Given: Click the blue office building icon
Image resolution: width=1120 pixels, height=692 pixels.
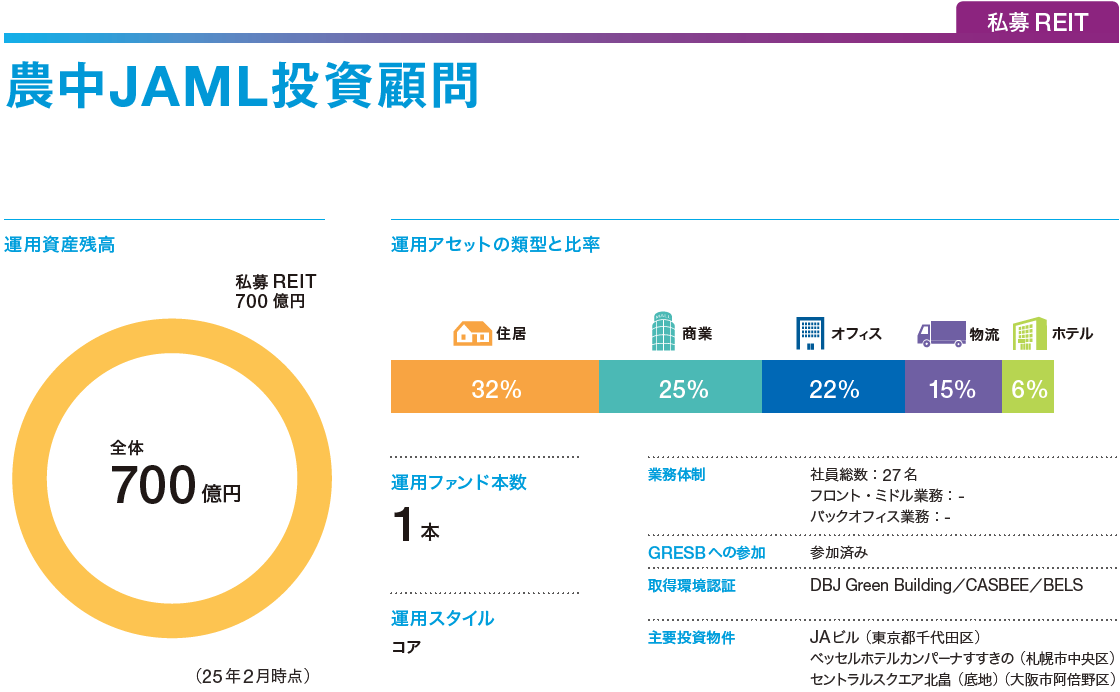Looking at the screenshot, I should (809, 334).
